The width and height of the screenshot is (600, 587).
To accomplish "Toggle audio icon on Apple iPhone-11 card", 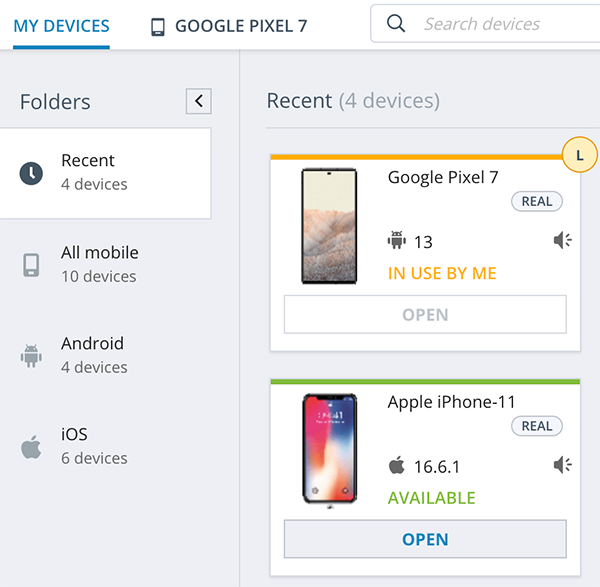I will [562, 465].
